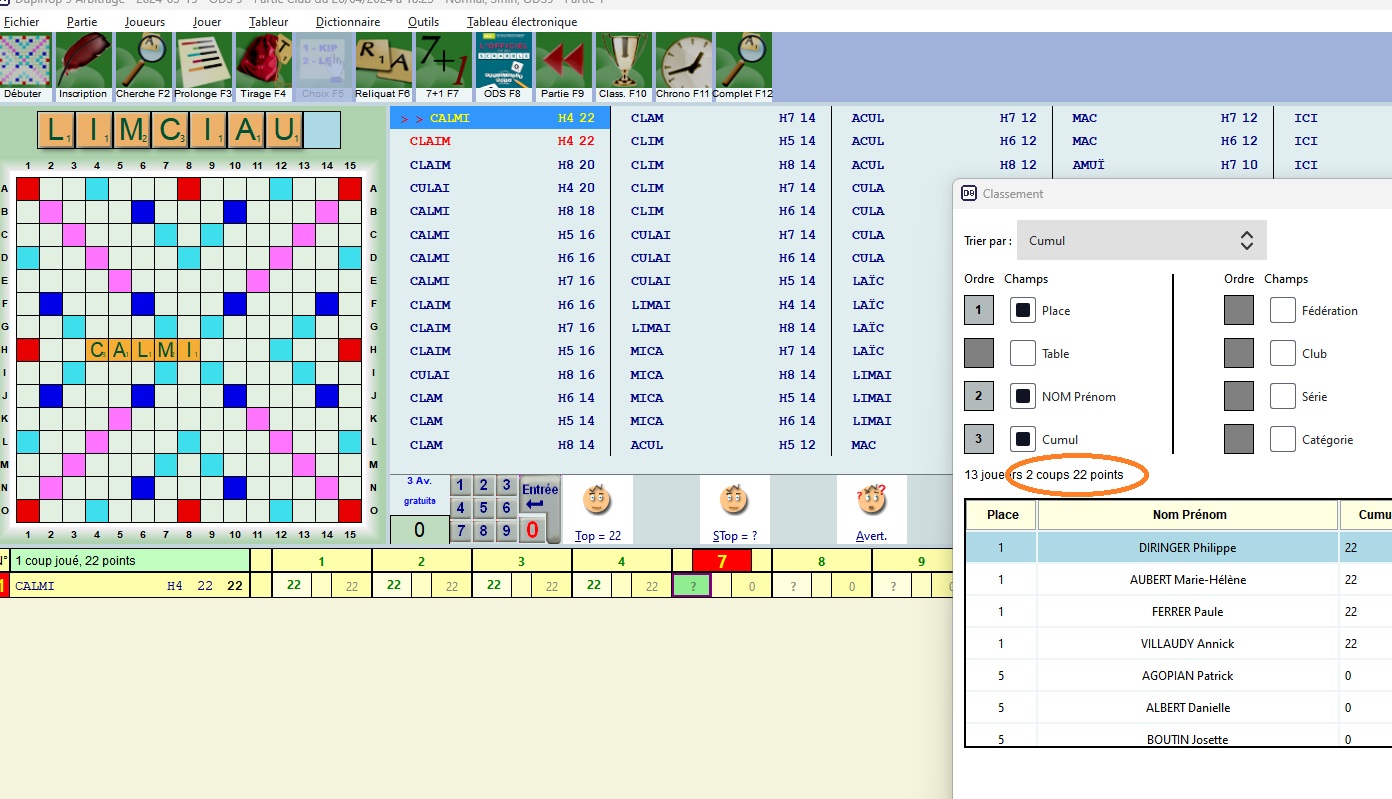
Task: Select CLAIM H4 22 in solutions list
Action: click(x=500, y=141)
